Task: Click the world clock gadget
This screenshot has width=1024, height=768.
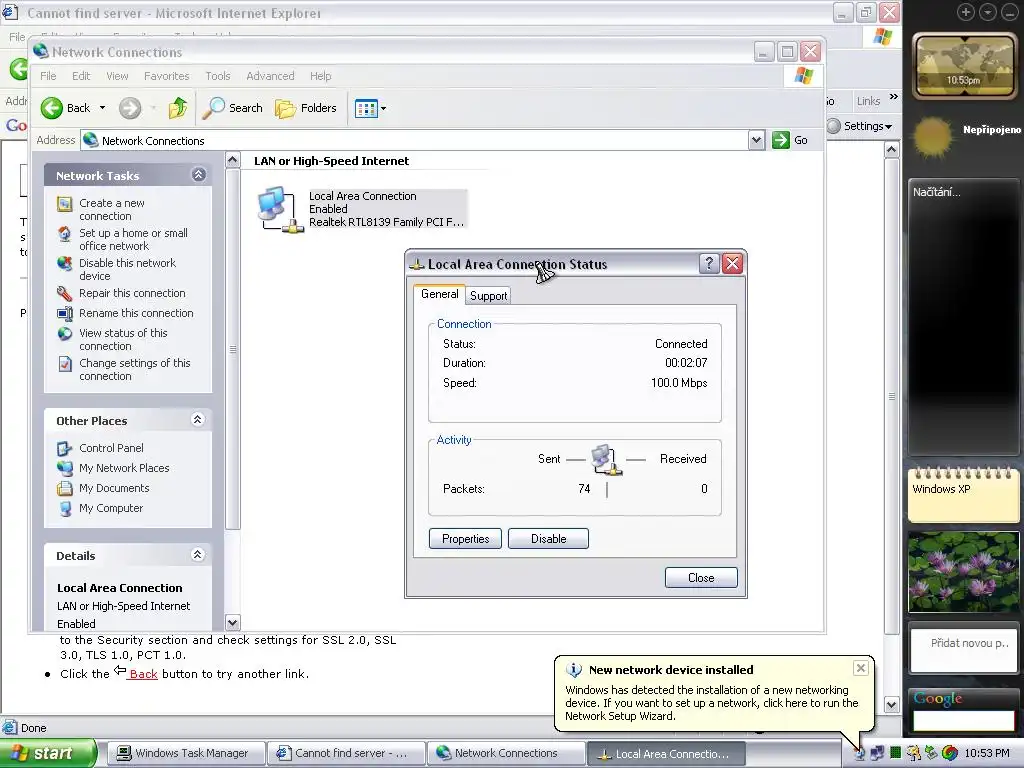Action: pyautogui.click(x=964, y=67)
